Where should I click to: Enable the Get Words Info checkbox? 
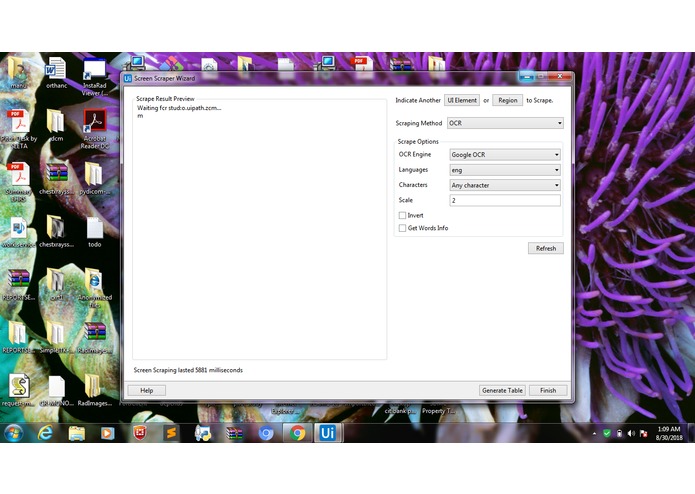402,228
